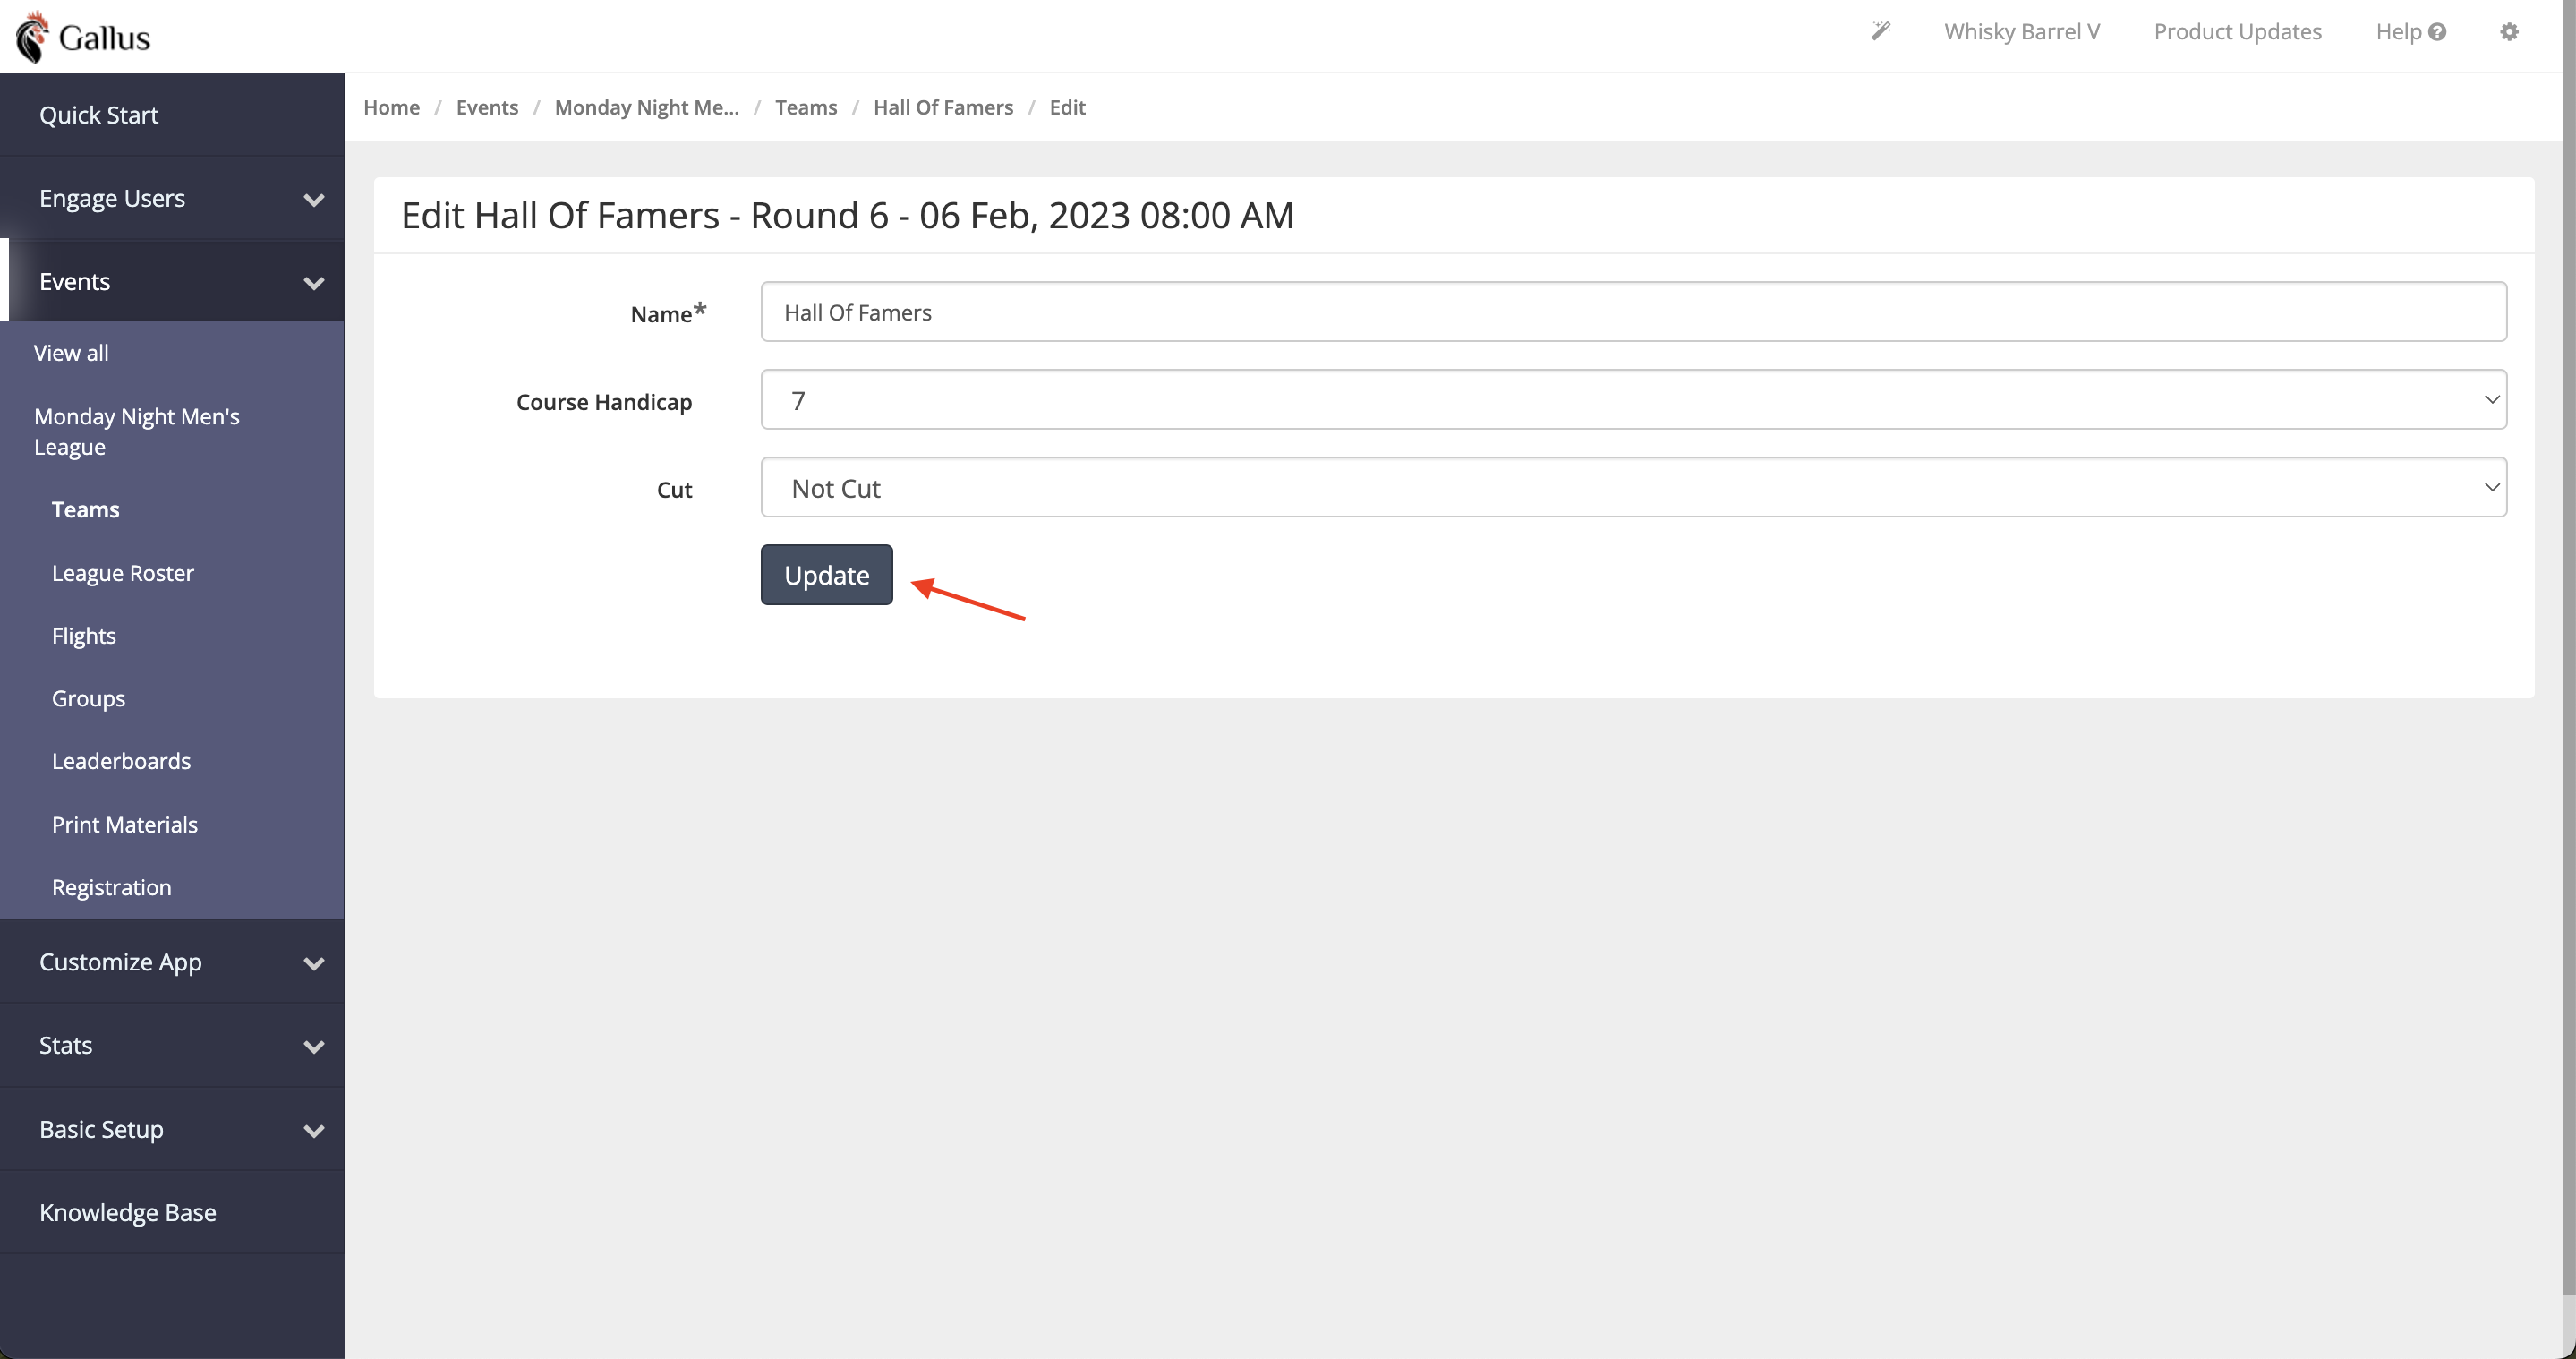This screenshot has width=2576, height=1359.
Task: Open the magic wand tool icon
Action: [x=1881, y=32]
